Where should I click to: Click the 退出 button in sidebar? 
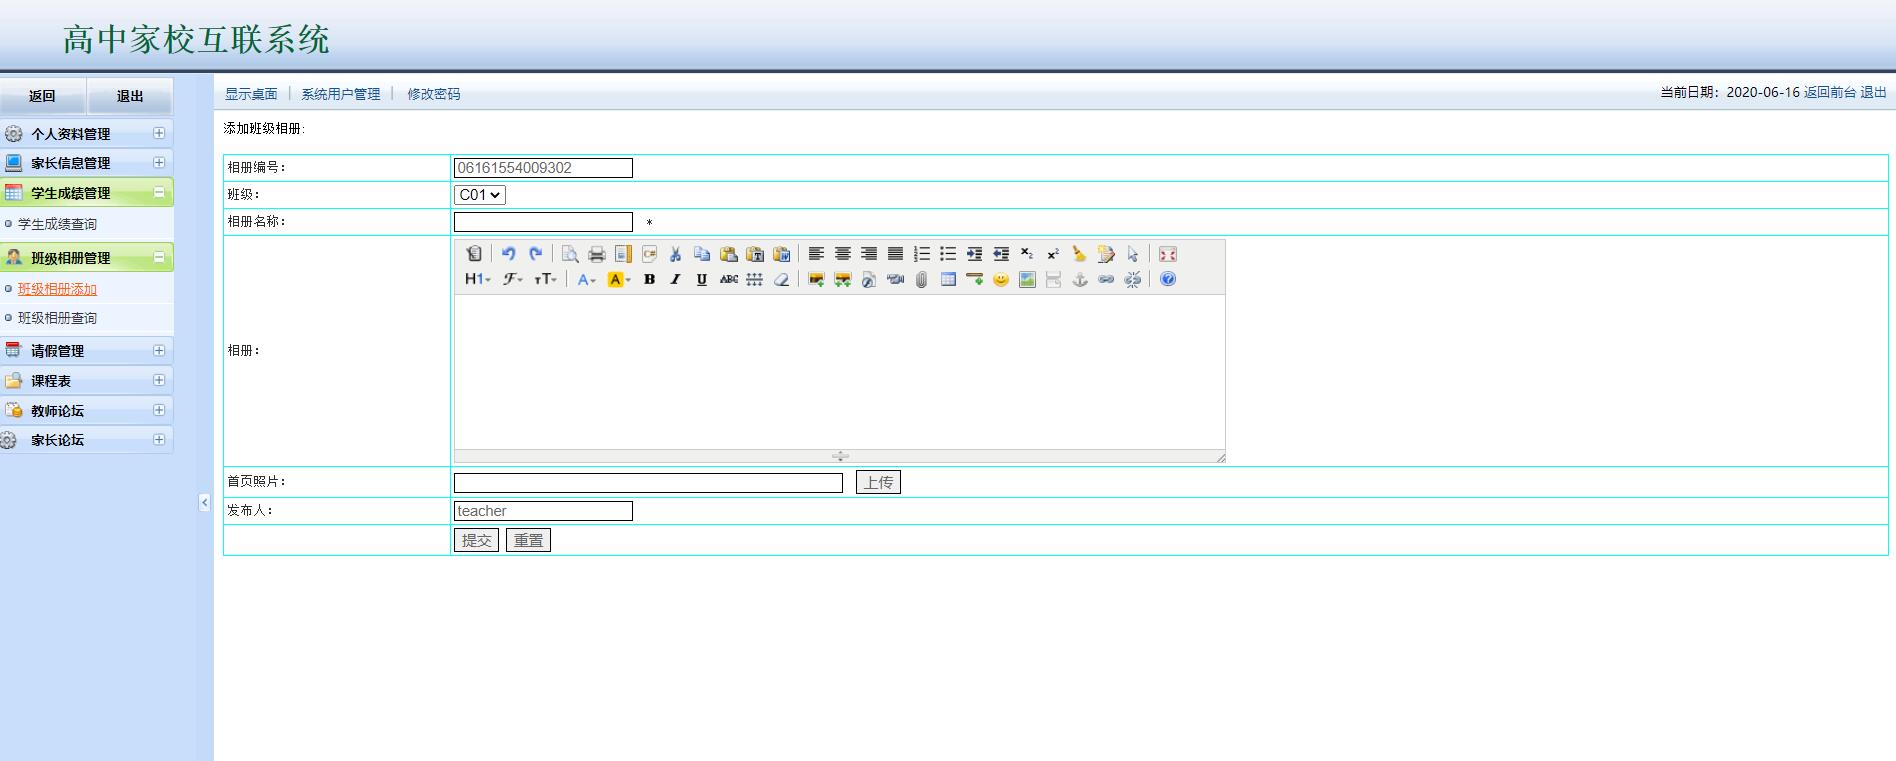130,96
